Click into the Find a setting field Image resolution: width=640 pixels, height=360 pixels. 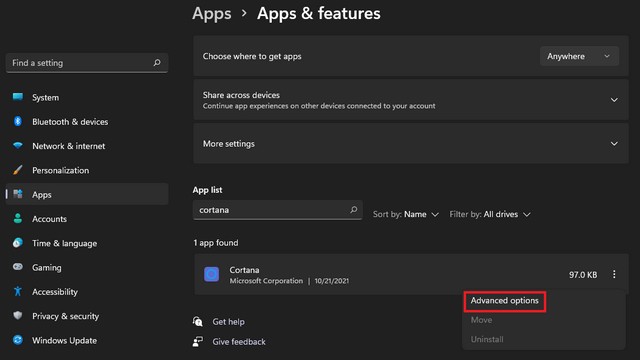click(x=87, y=63)
